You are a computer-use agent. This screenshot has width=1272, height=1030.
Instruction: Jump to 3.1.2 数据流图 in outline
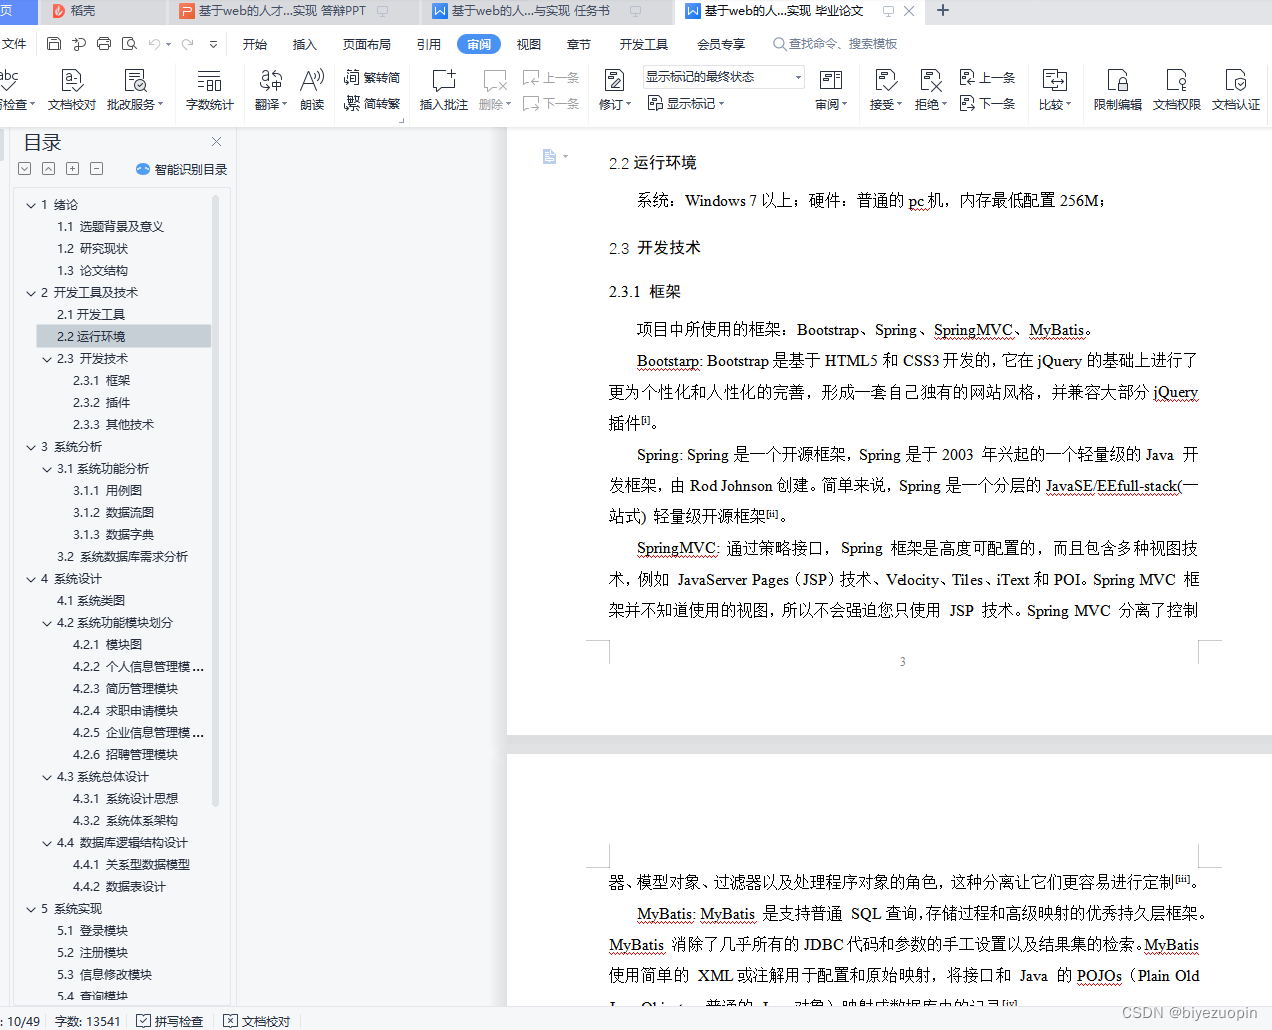113,513
